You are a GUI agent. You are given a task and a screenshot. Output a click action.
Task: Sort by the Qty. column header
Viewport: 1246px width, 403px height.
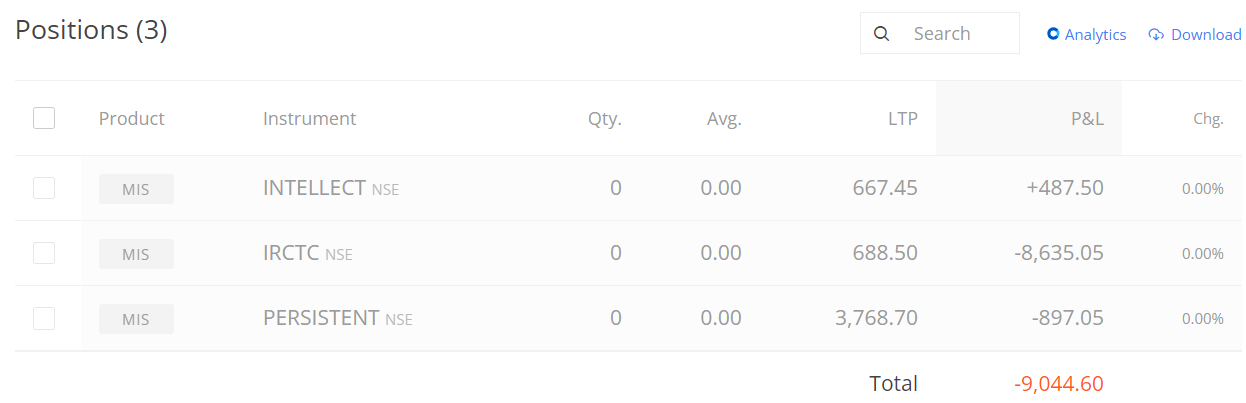(604, 119)
